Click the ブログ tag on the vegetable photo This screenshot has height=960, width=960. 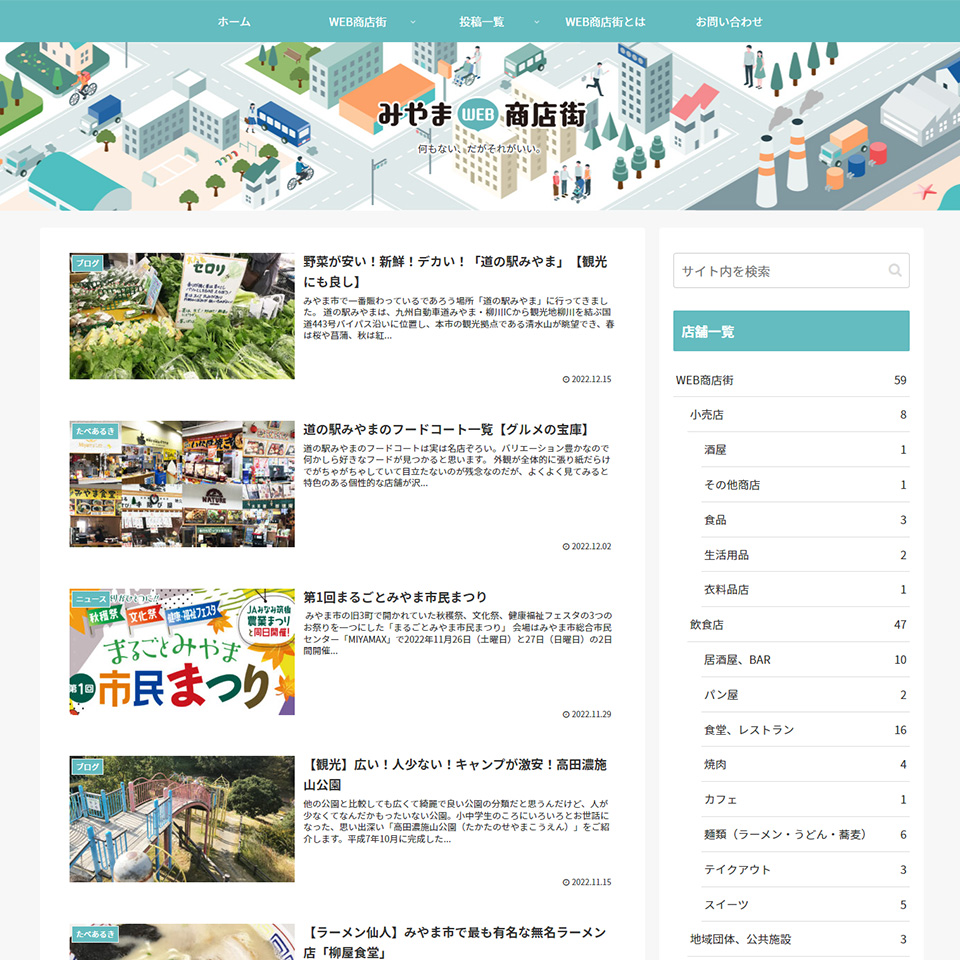click(88, 263)
